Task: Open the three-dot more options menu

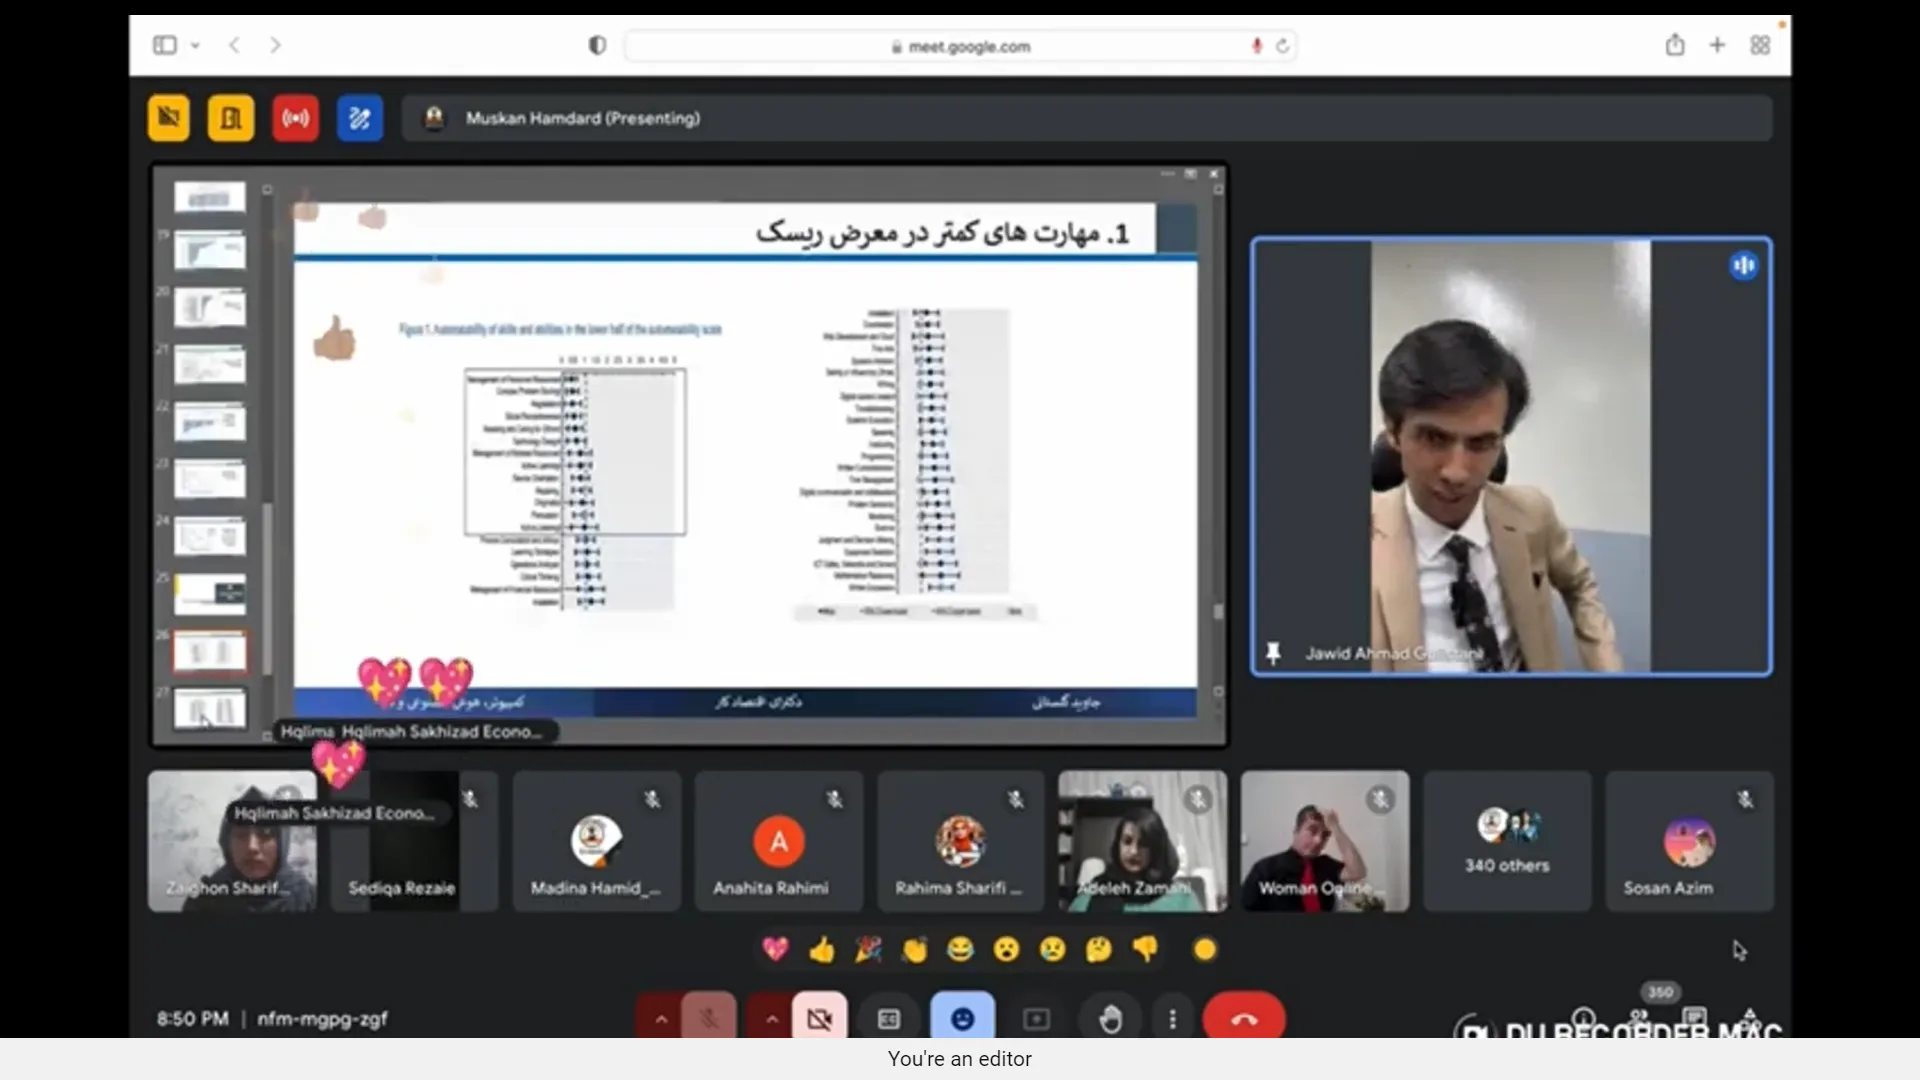Action: pos(1172,1019)
